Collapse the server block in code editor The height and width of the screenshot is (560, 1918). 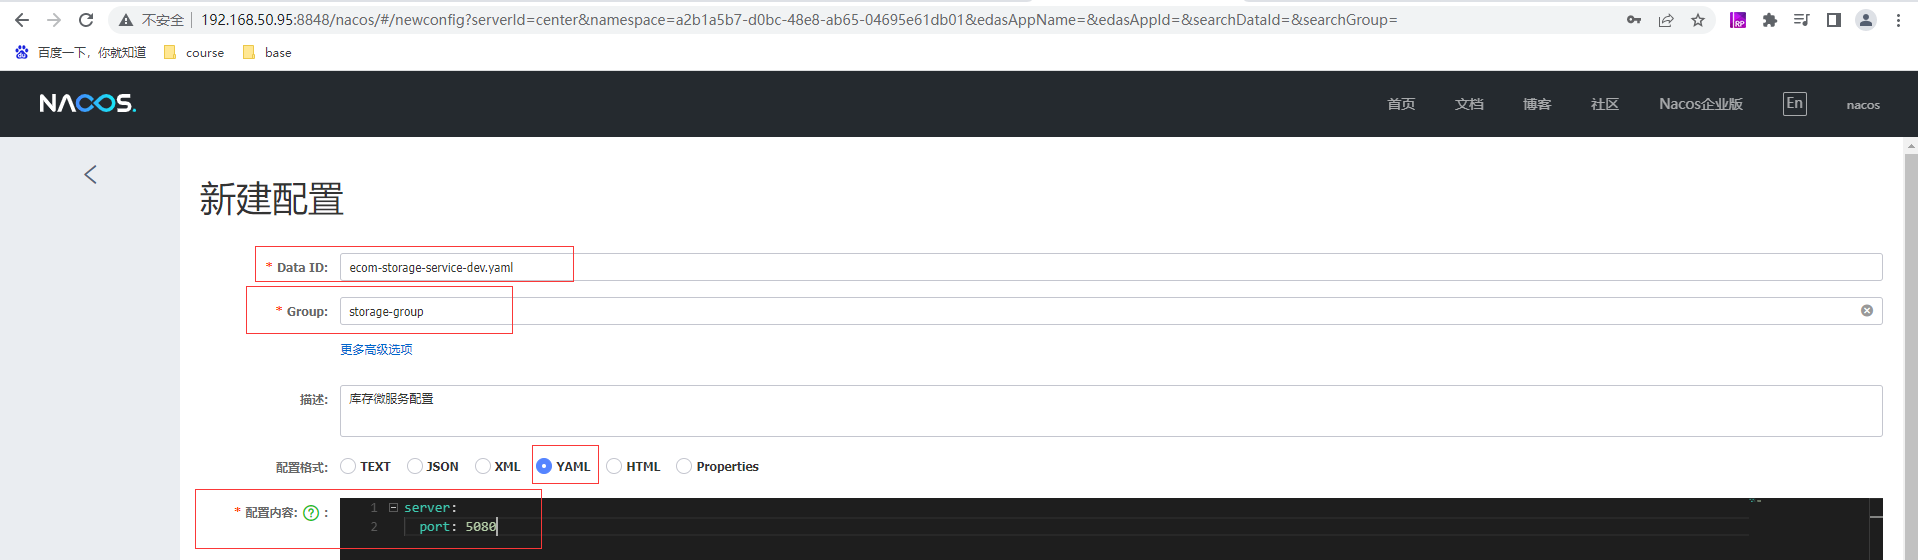point(393,508)
